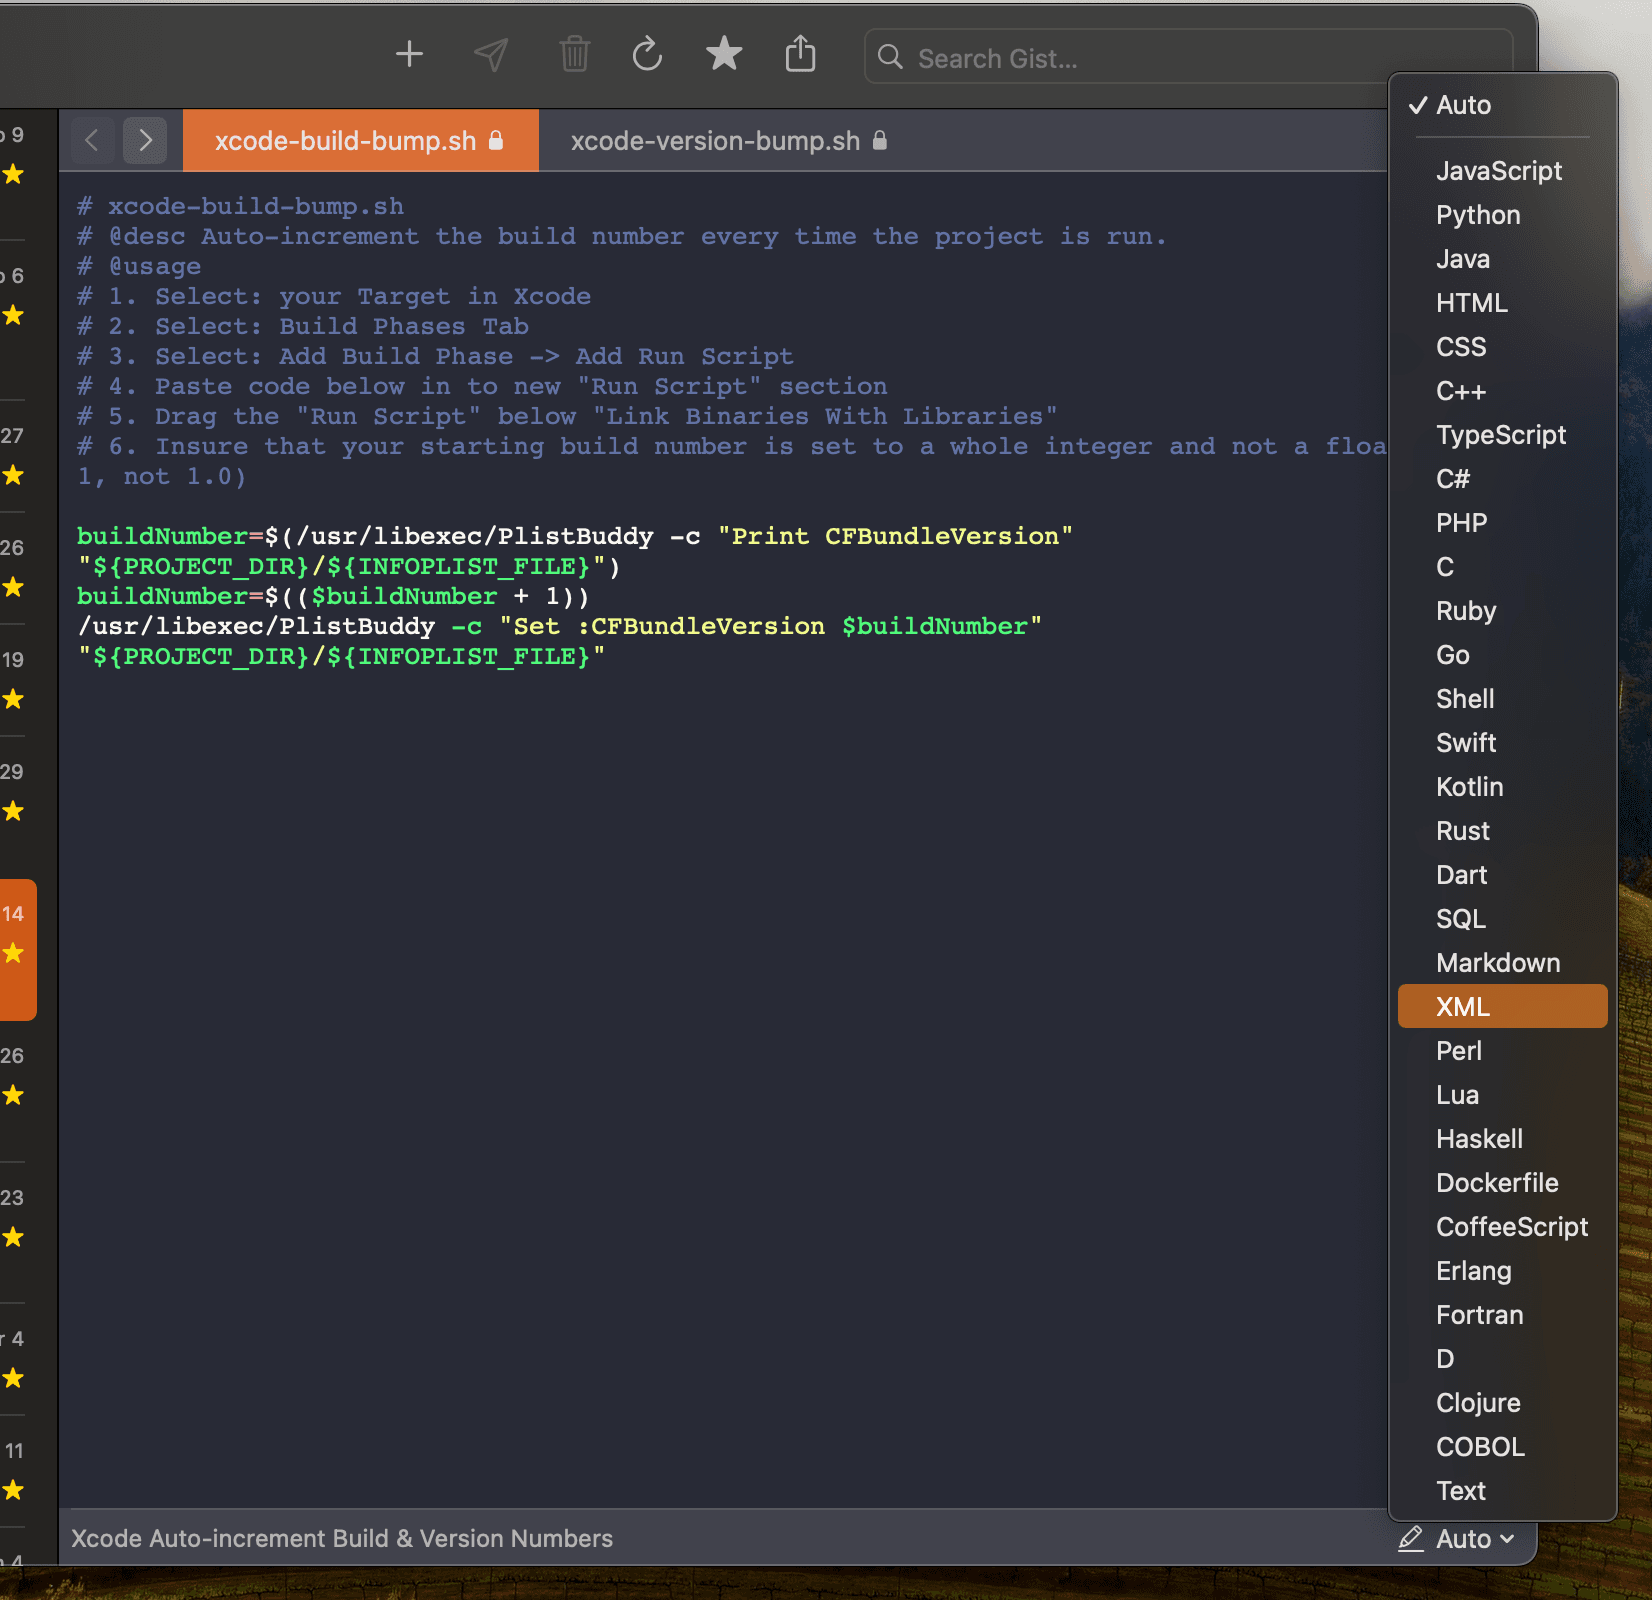Click the pencil edit icon in status bar
Viewport: 1652px width, 1600px height.
click(1411, 1538)
